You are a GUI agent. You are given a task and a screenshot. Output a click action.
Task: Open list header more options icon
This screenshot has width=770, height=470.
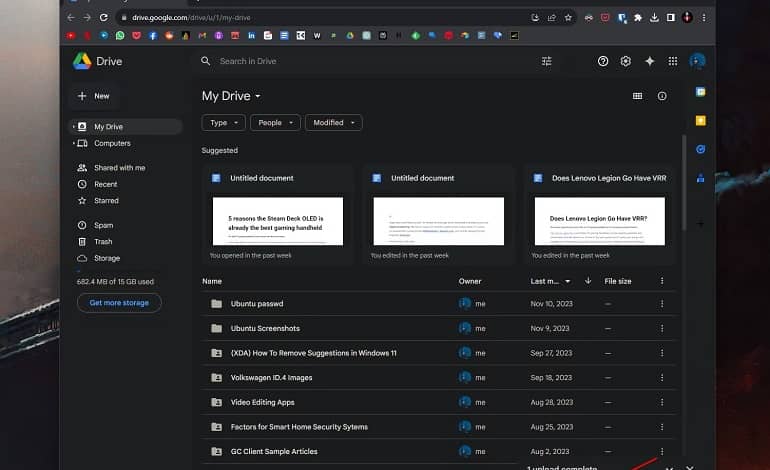pos(662,281)
